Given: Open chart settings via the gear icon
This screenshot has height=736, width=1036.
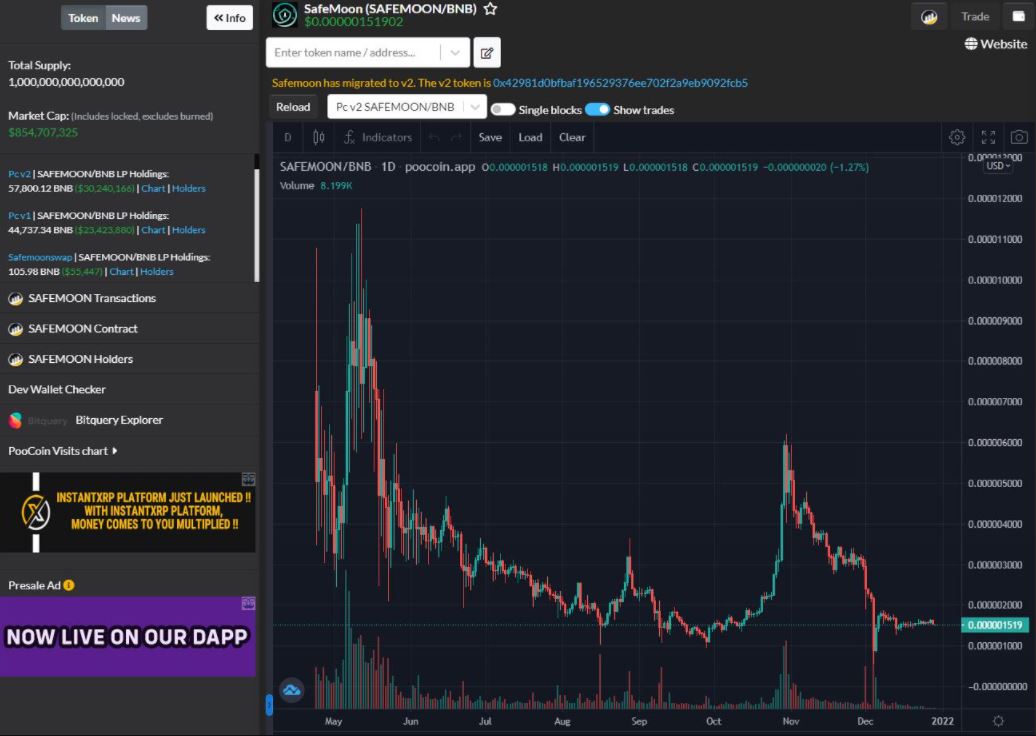Looking at the screenshot, I should (956, 137).
